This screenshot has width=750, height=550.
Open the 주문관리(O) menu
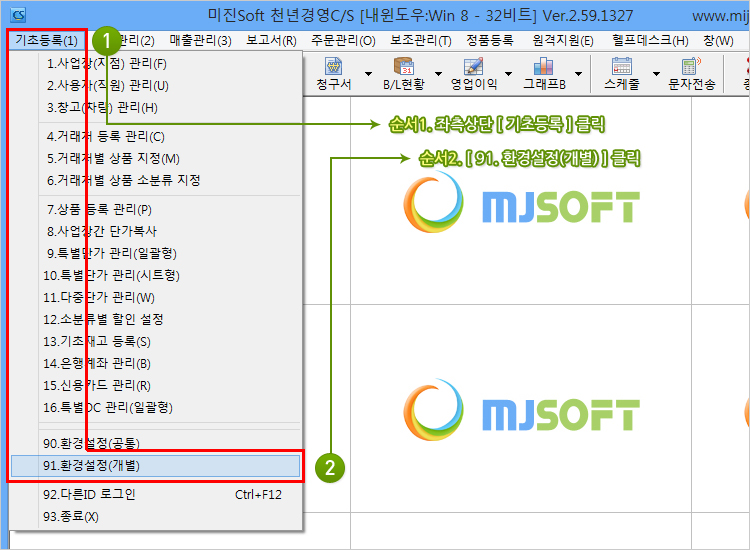(x=343, y=41)
